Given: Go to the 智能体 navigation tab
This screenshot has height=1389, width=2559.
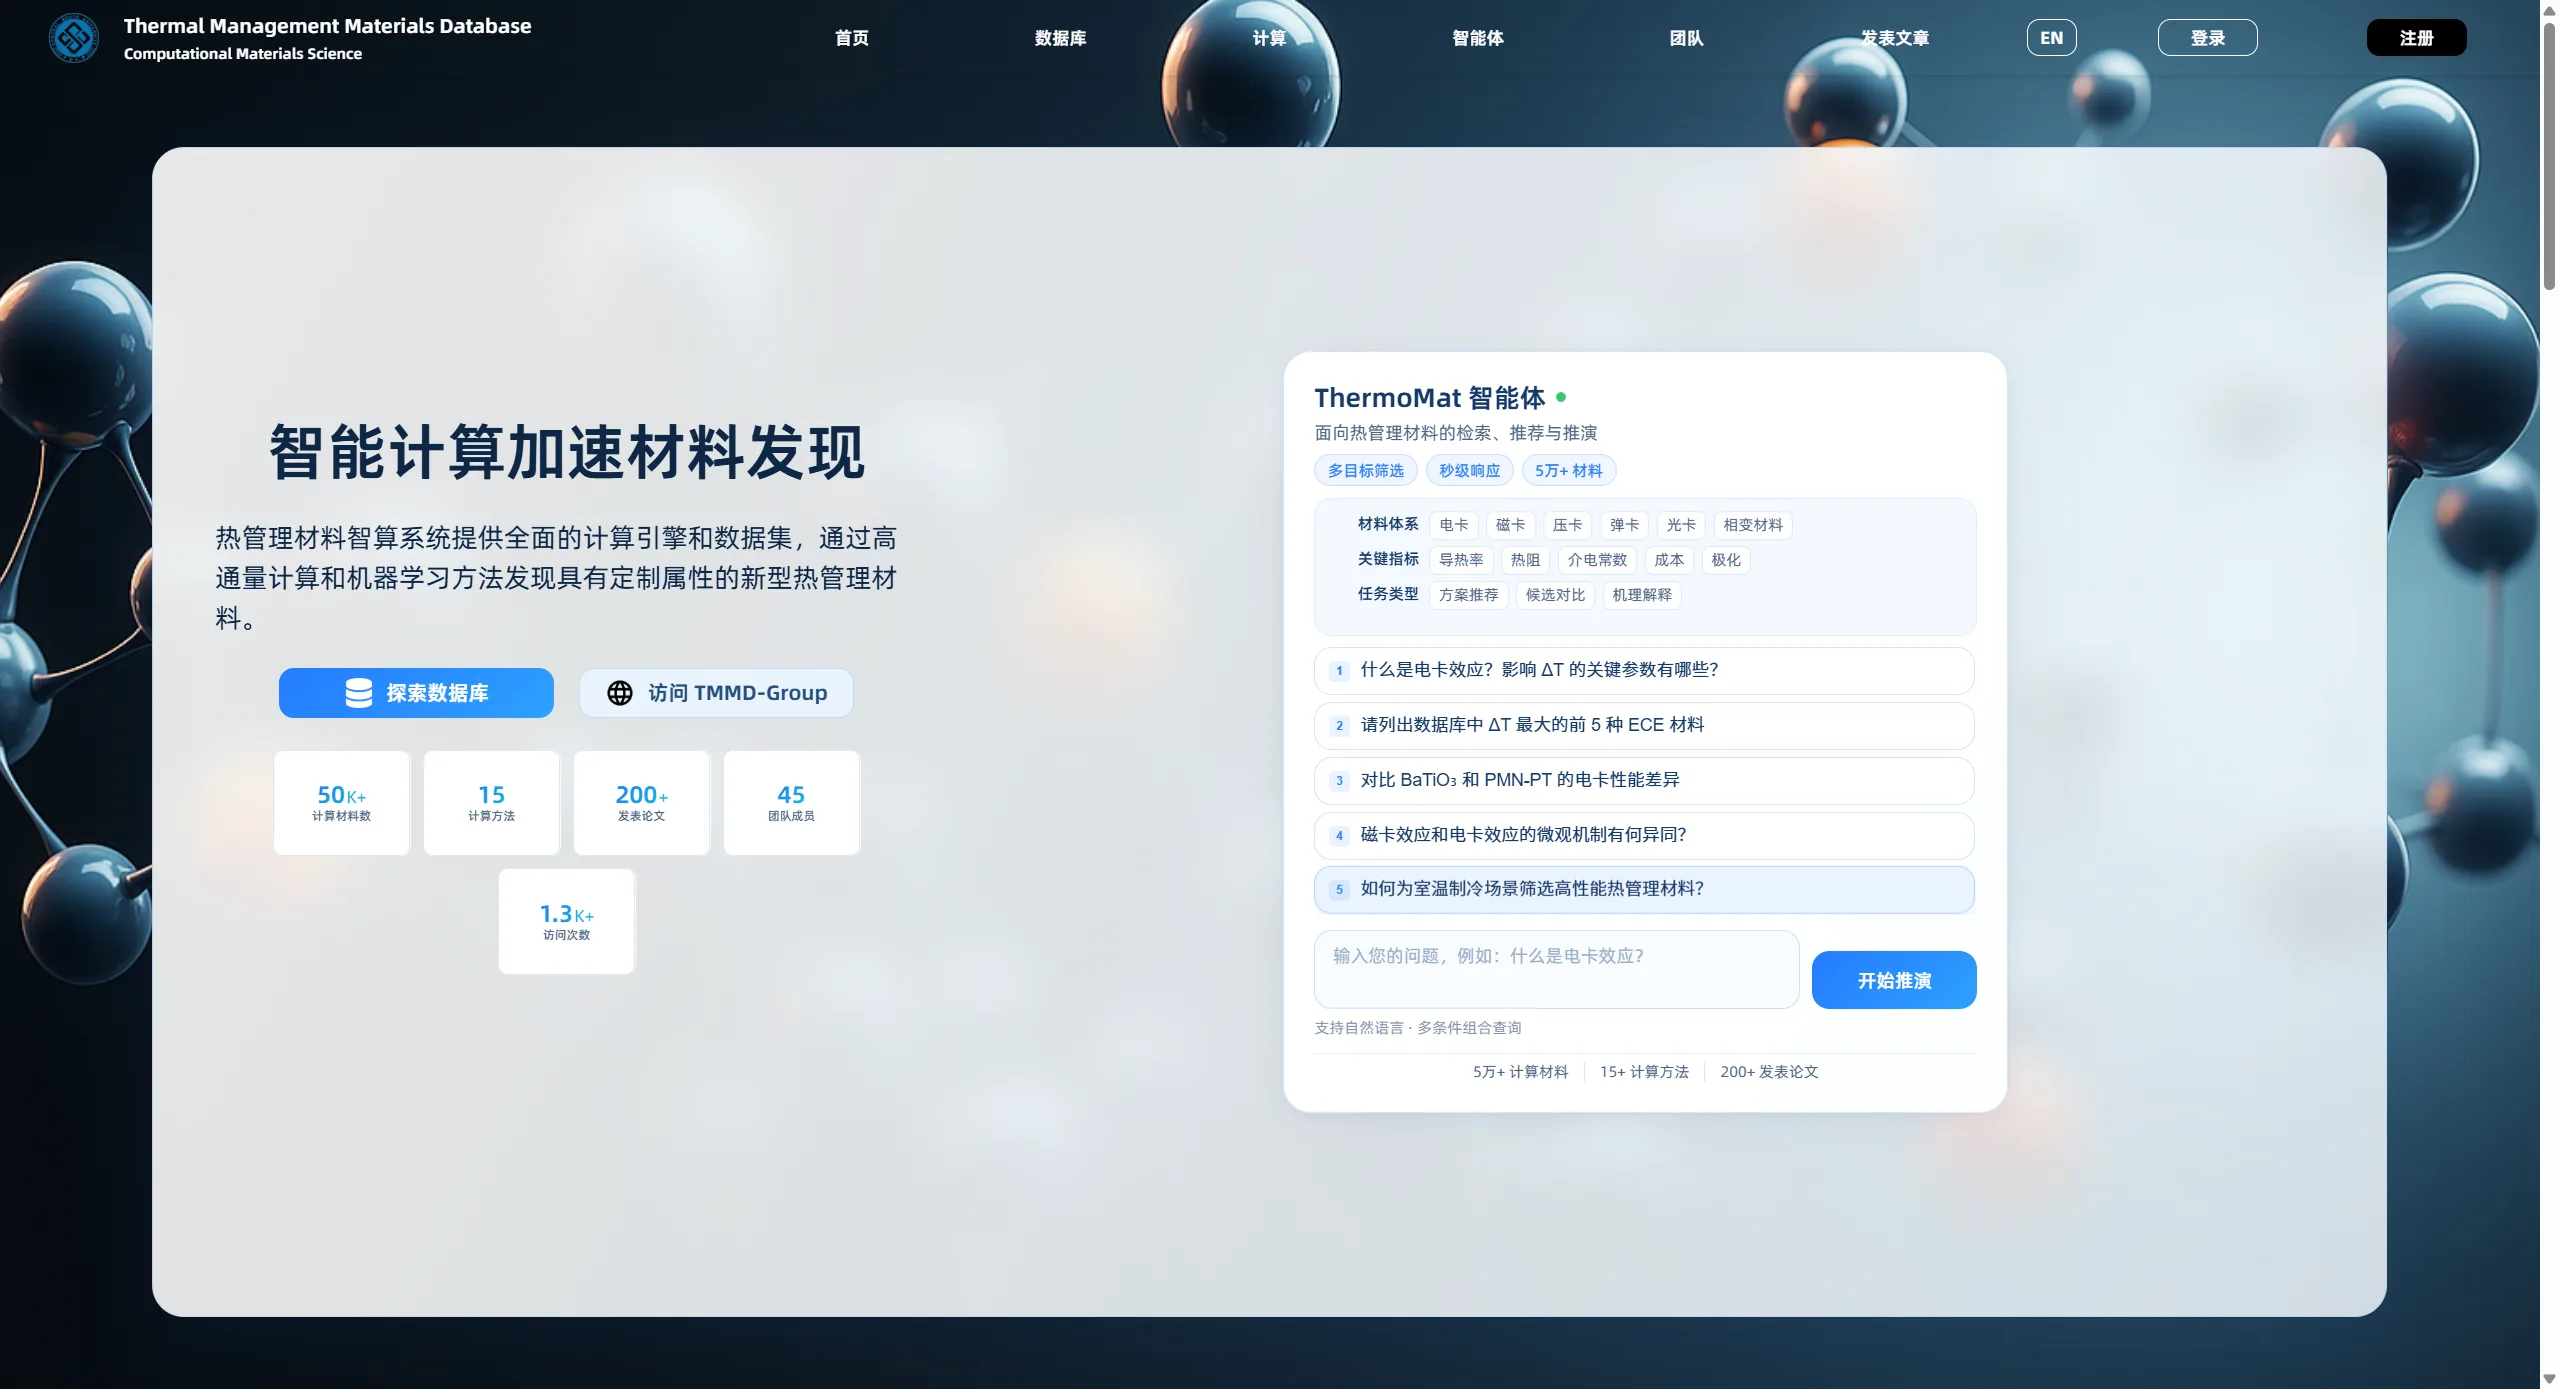Looking at the screenshot, I should click(x=1477, y=38).
